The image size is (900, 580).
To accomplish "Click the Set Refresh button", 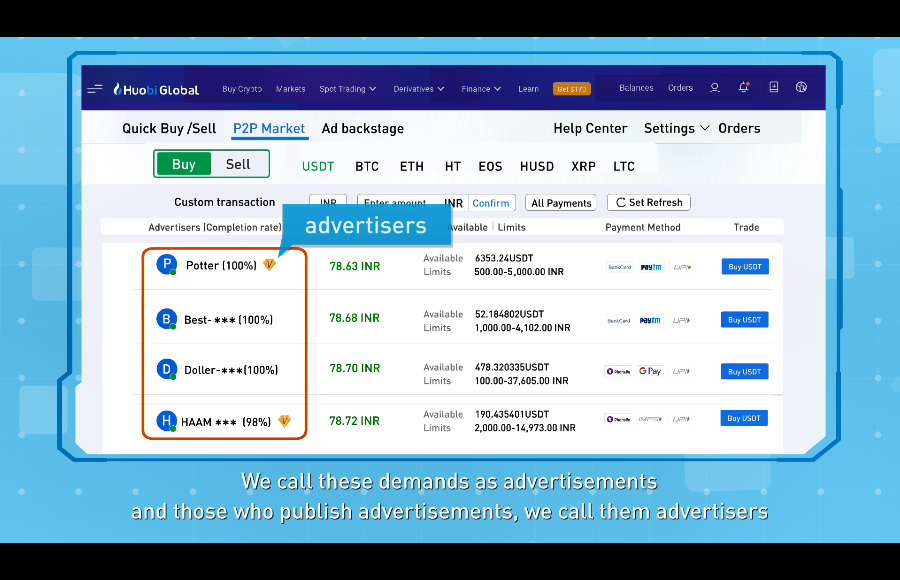I will coord(649,202).
